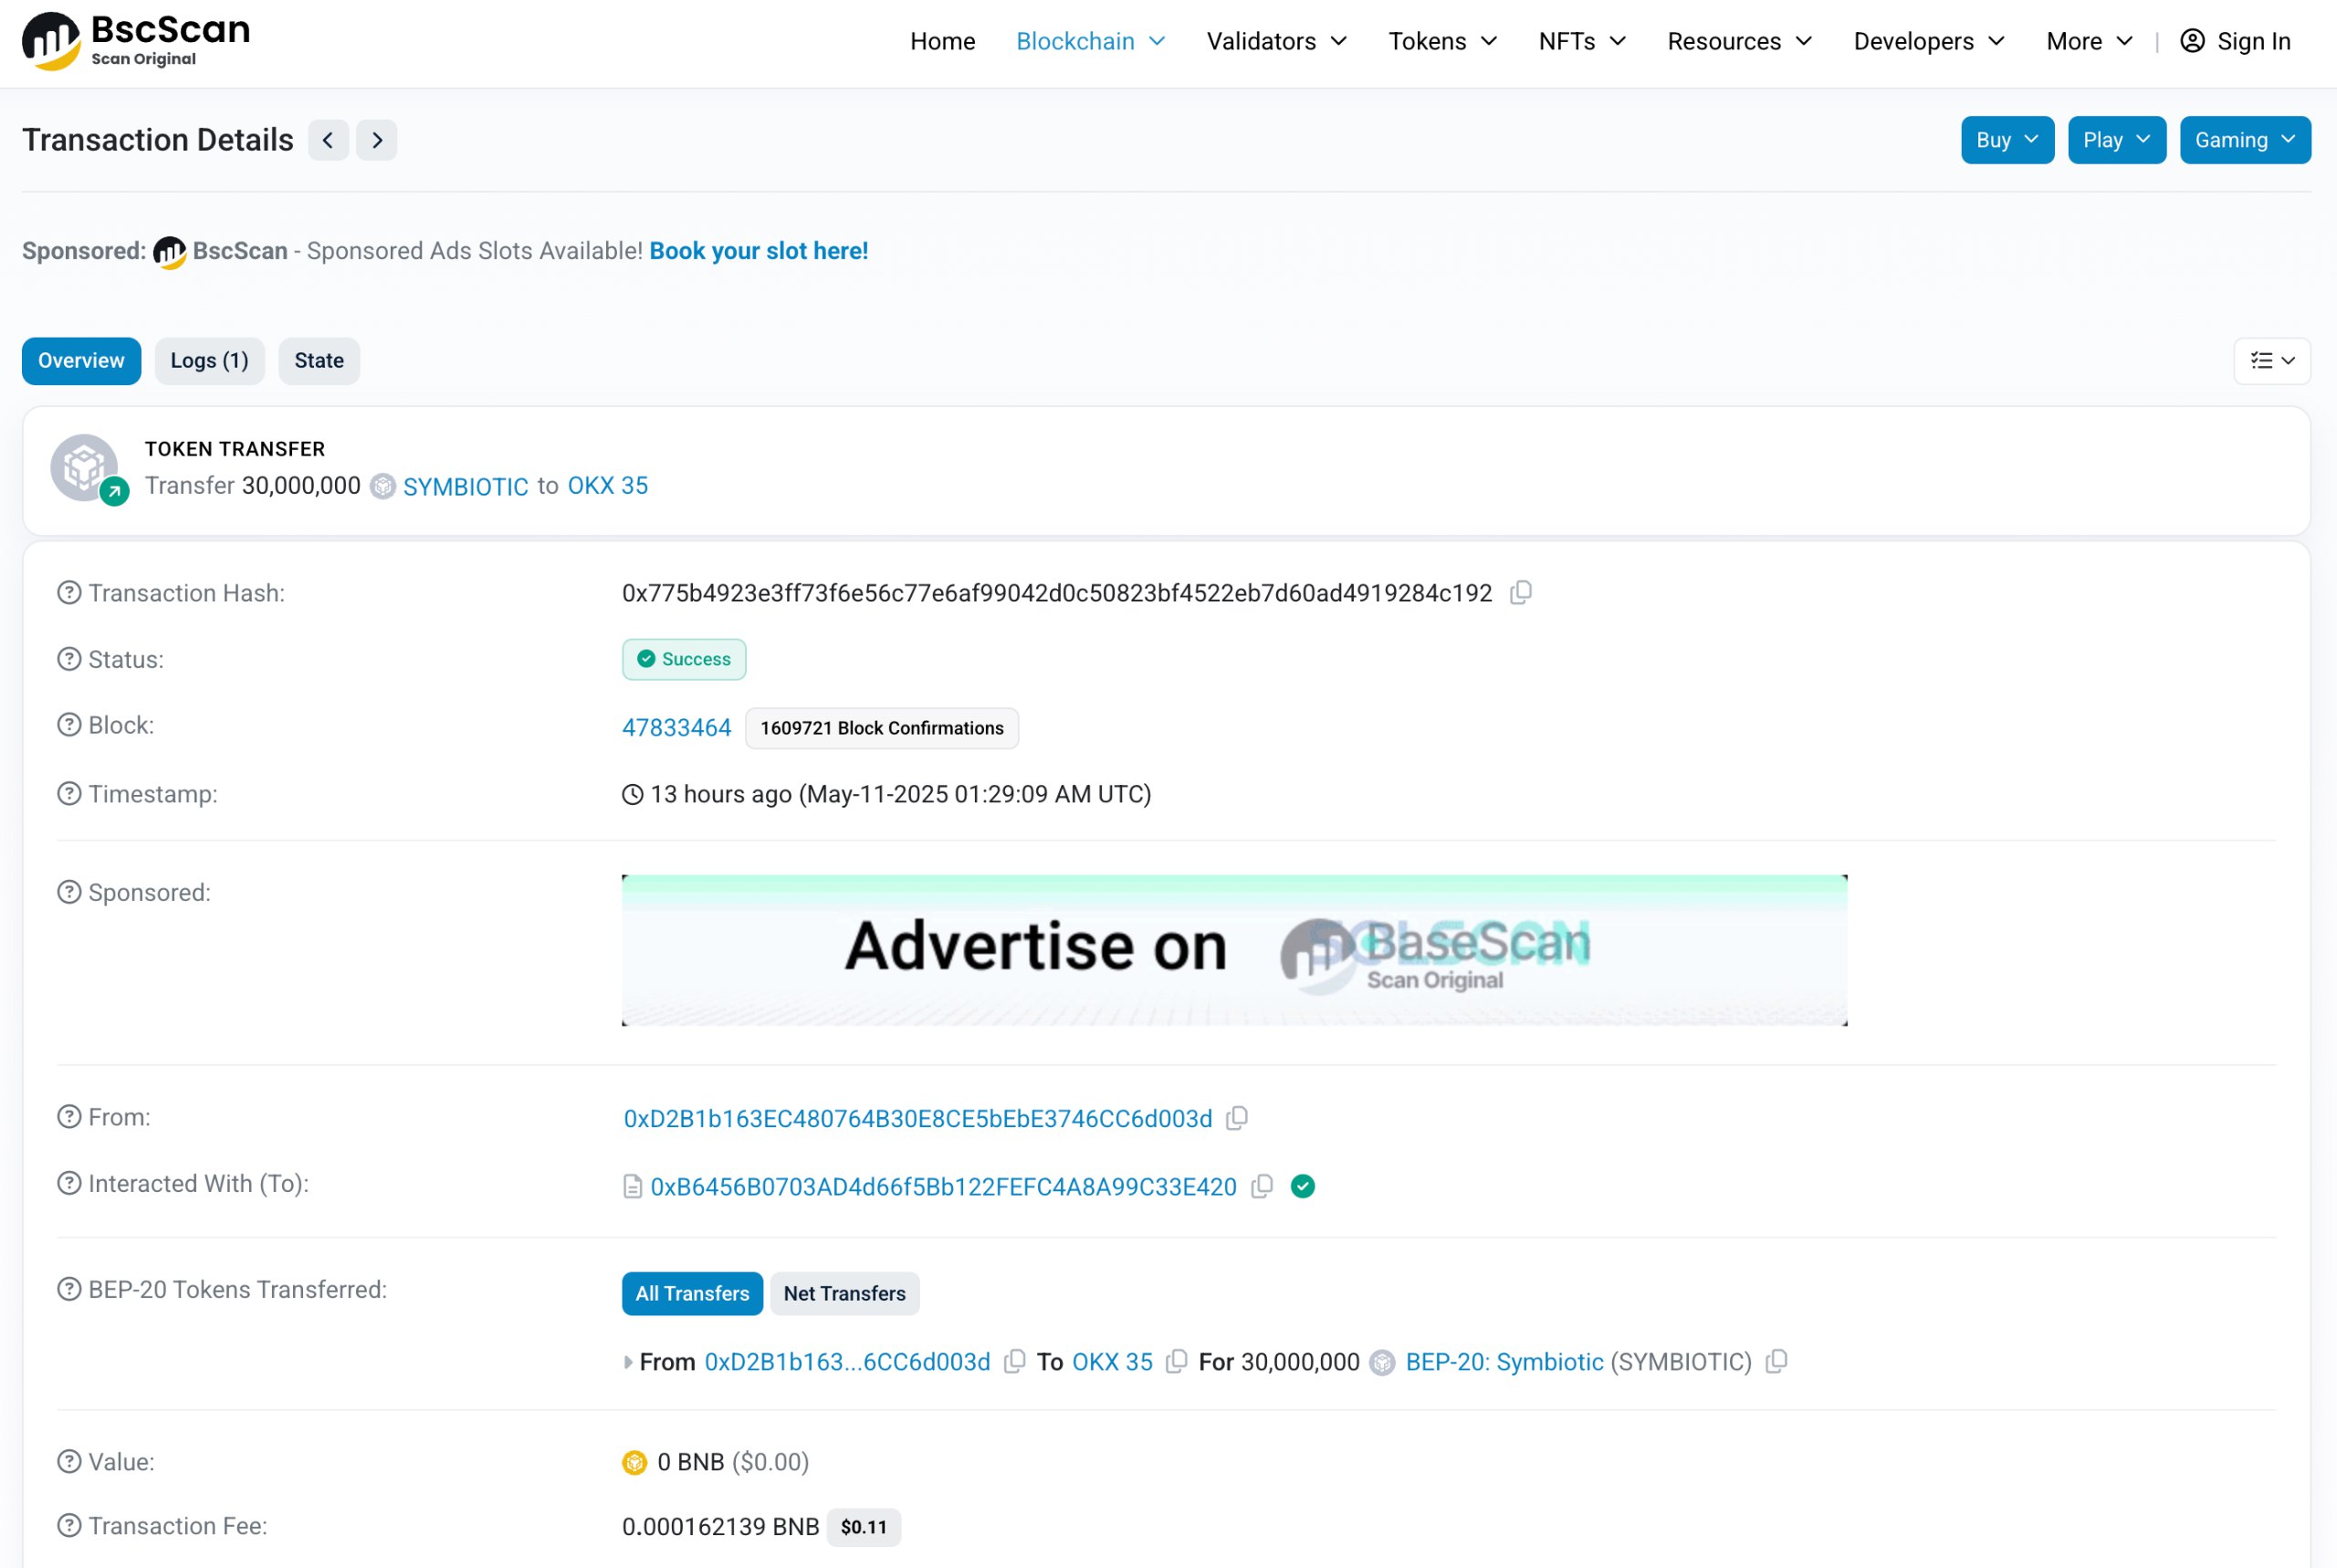The height and width of the screenshot is (1568, 2337).
Task: Copy Symbiotic token address in transfer row
Action: tap(1776, 1362)
